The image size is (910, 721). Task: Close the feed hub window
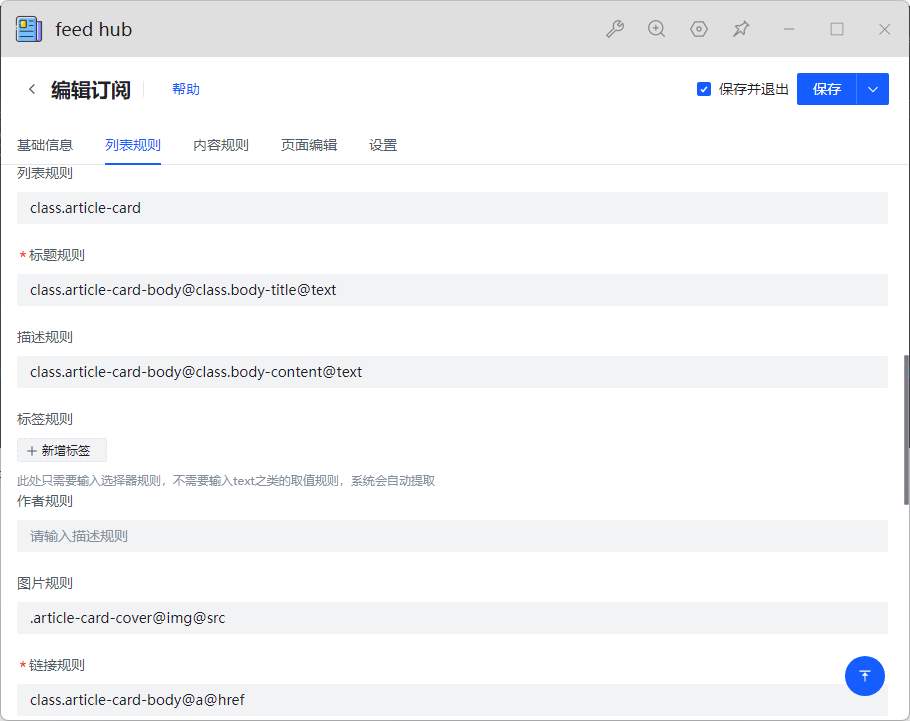point(884,29)
